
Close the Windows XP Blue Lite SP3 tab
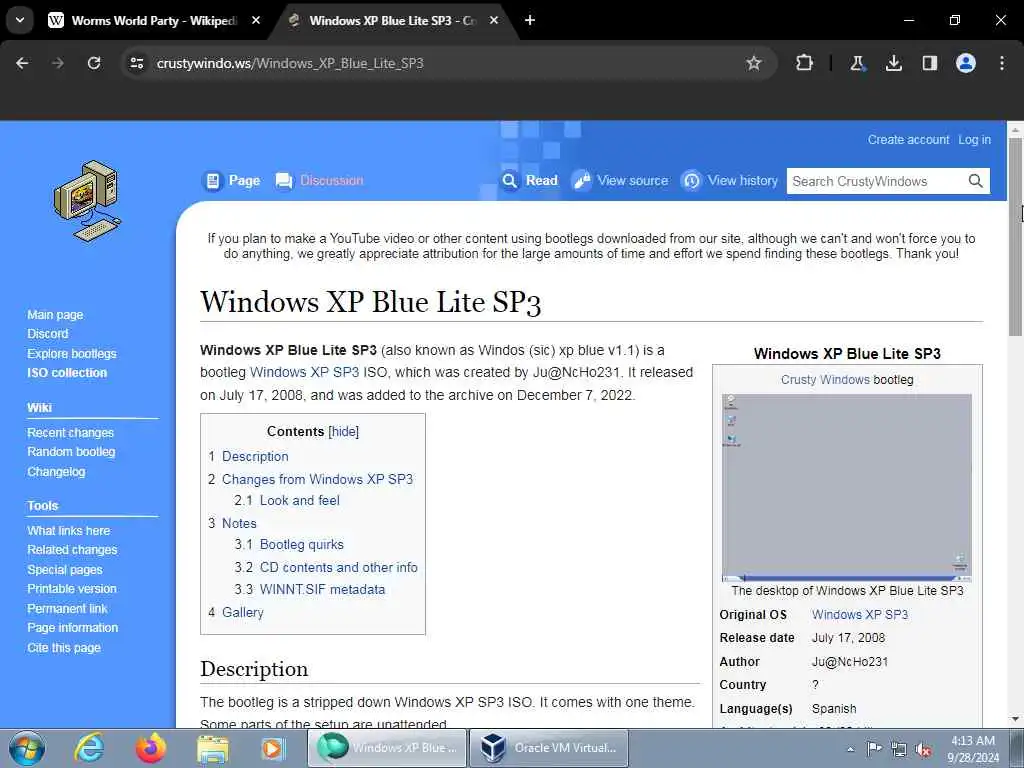[494, 21]
